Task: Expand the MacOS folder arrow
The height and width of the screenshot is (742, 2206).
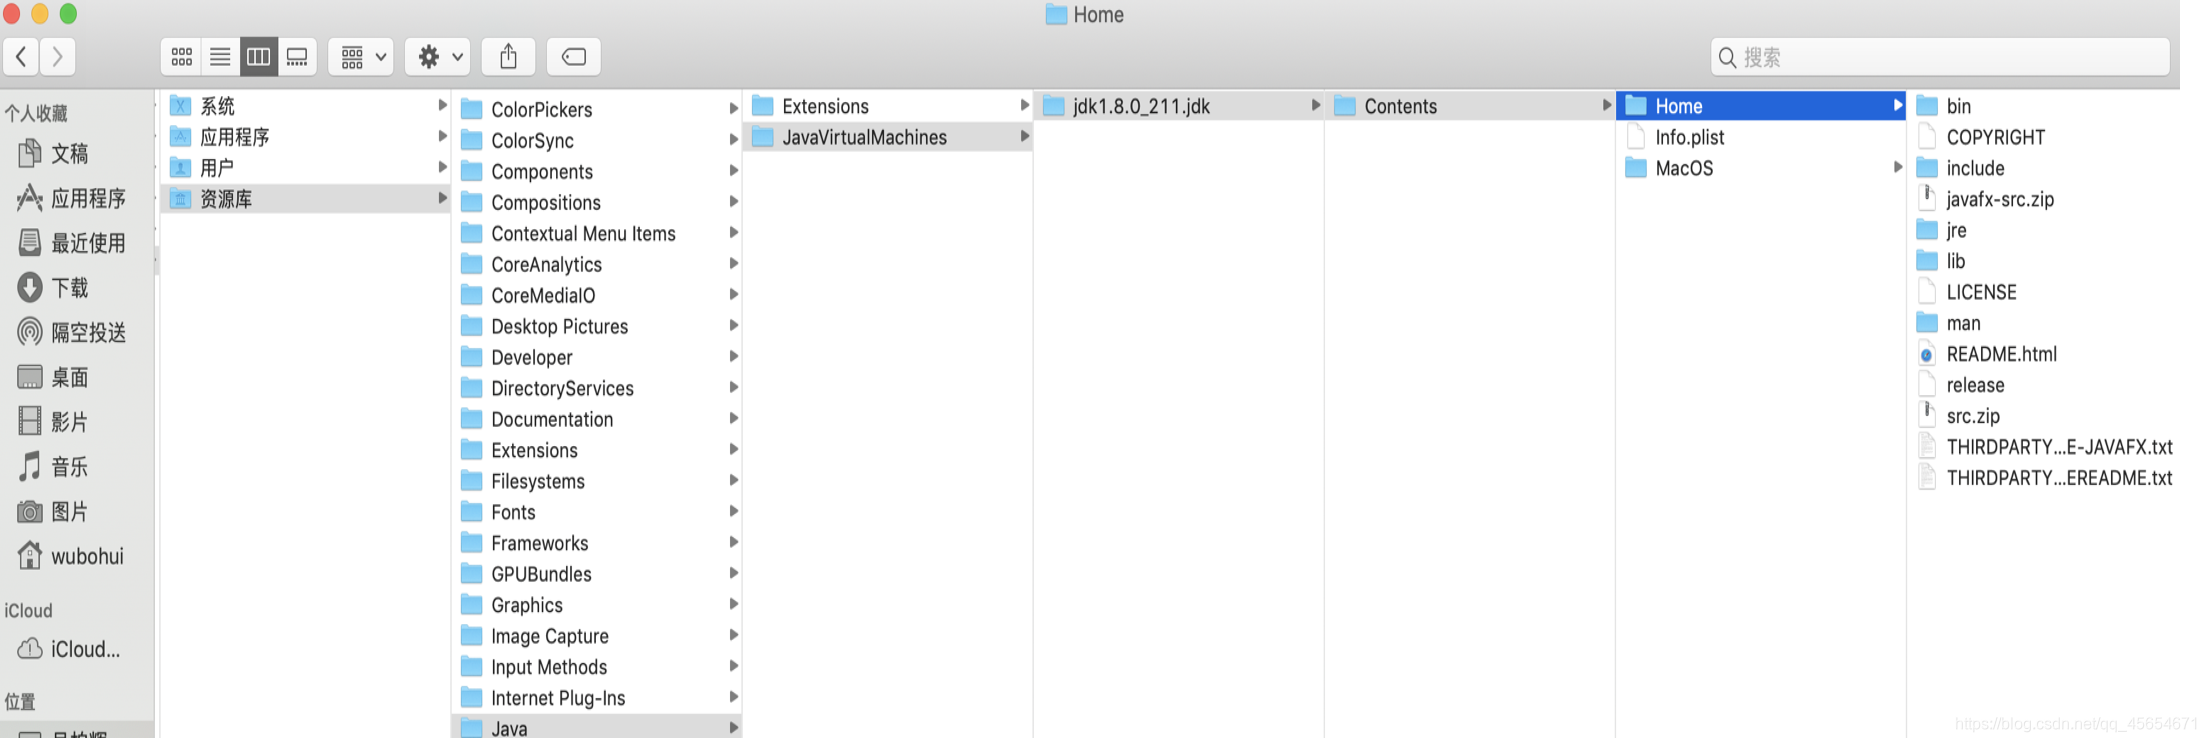Action: click(1897, 168)
